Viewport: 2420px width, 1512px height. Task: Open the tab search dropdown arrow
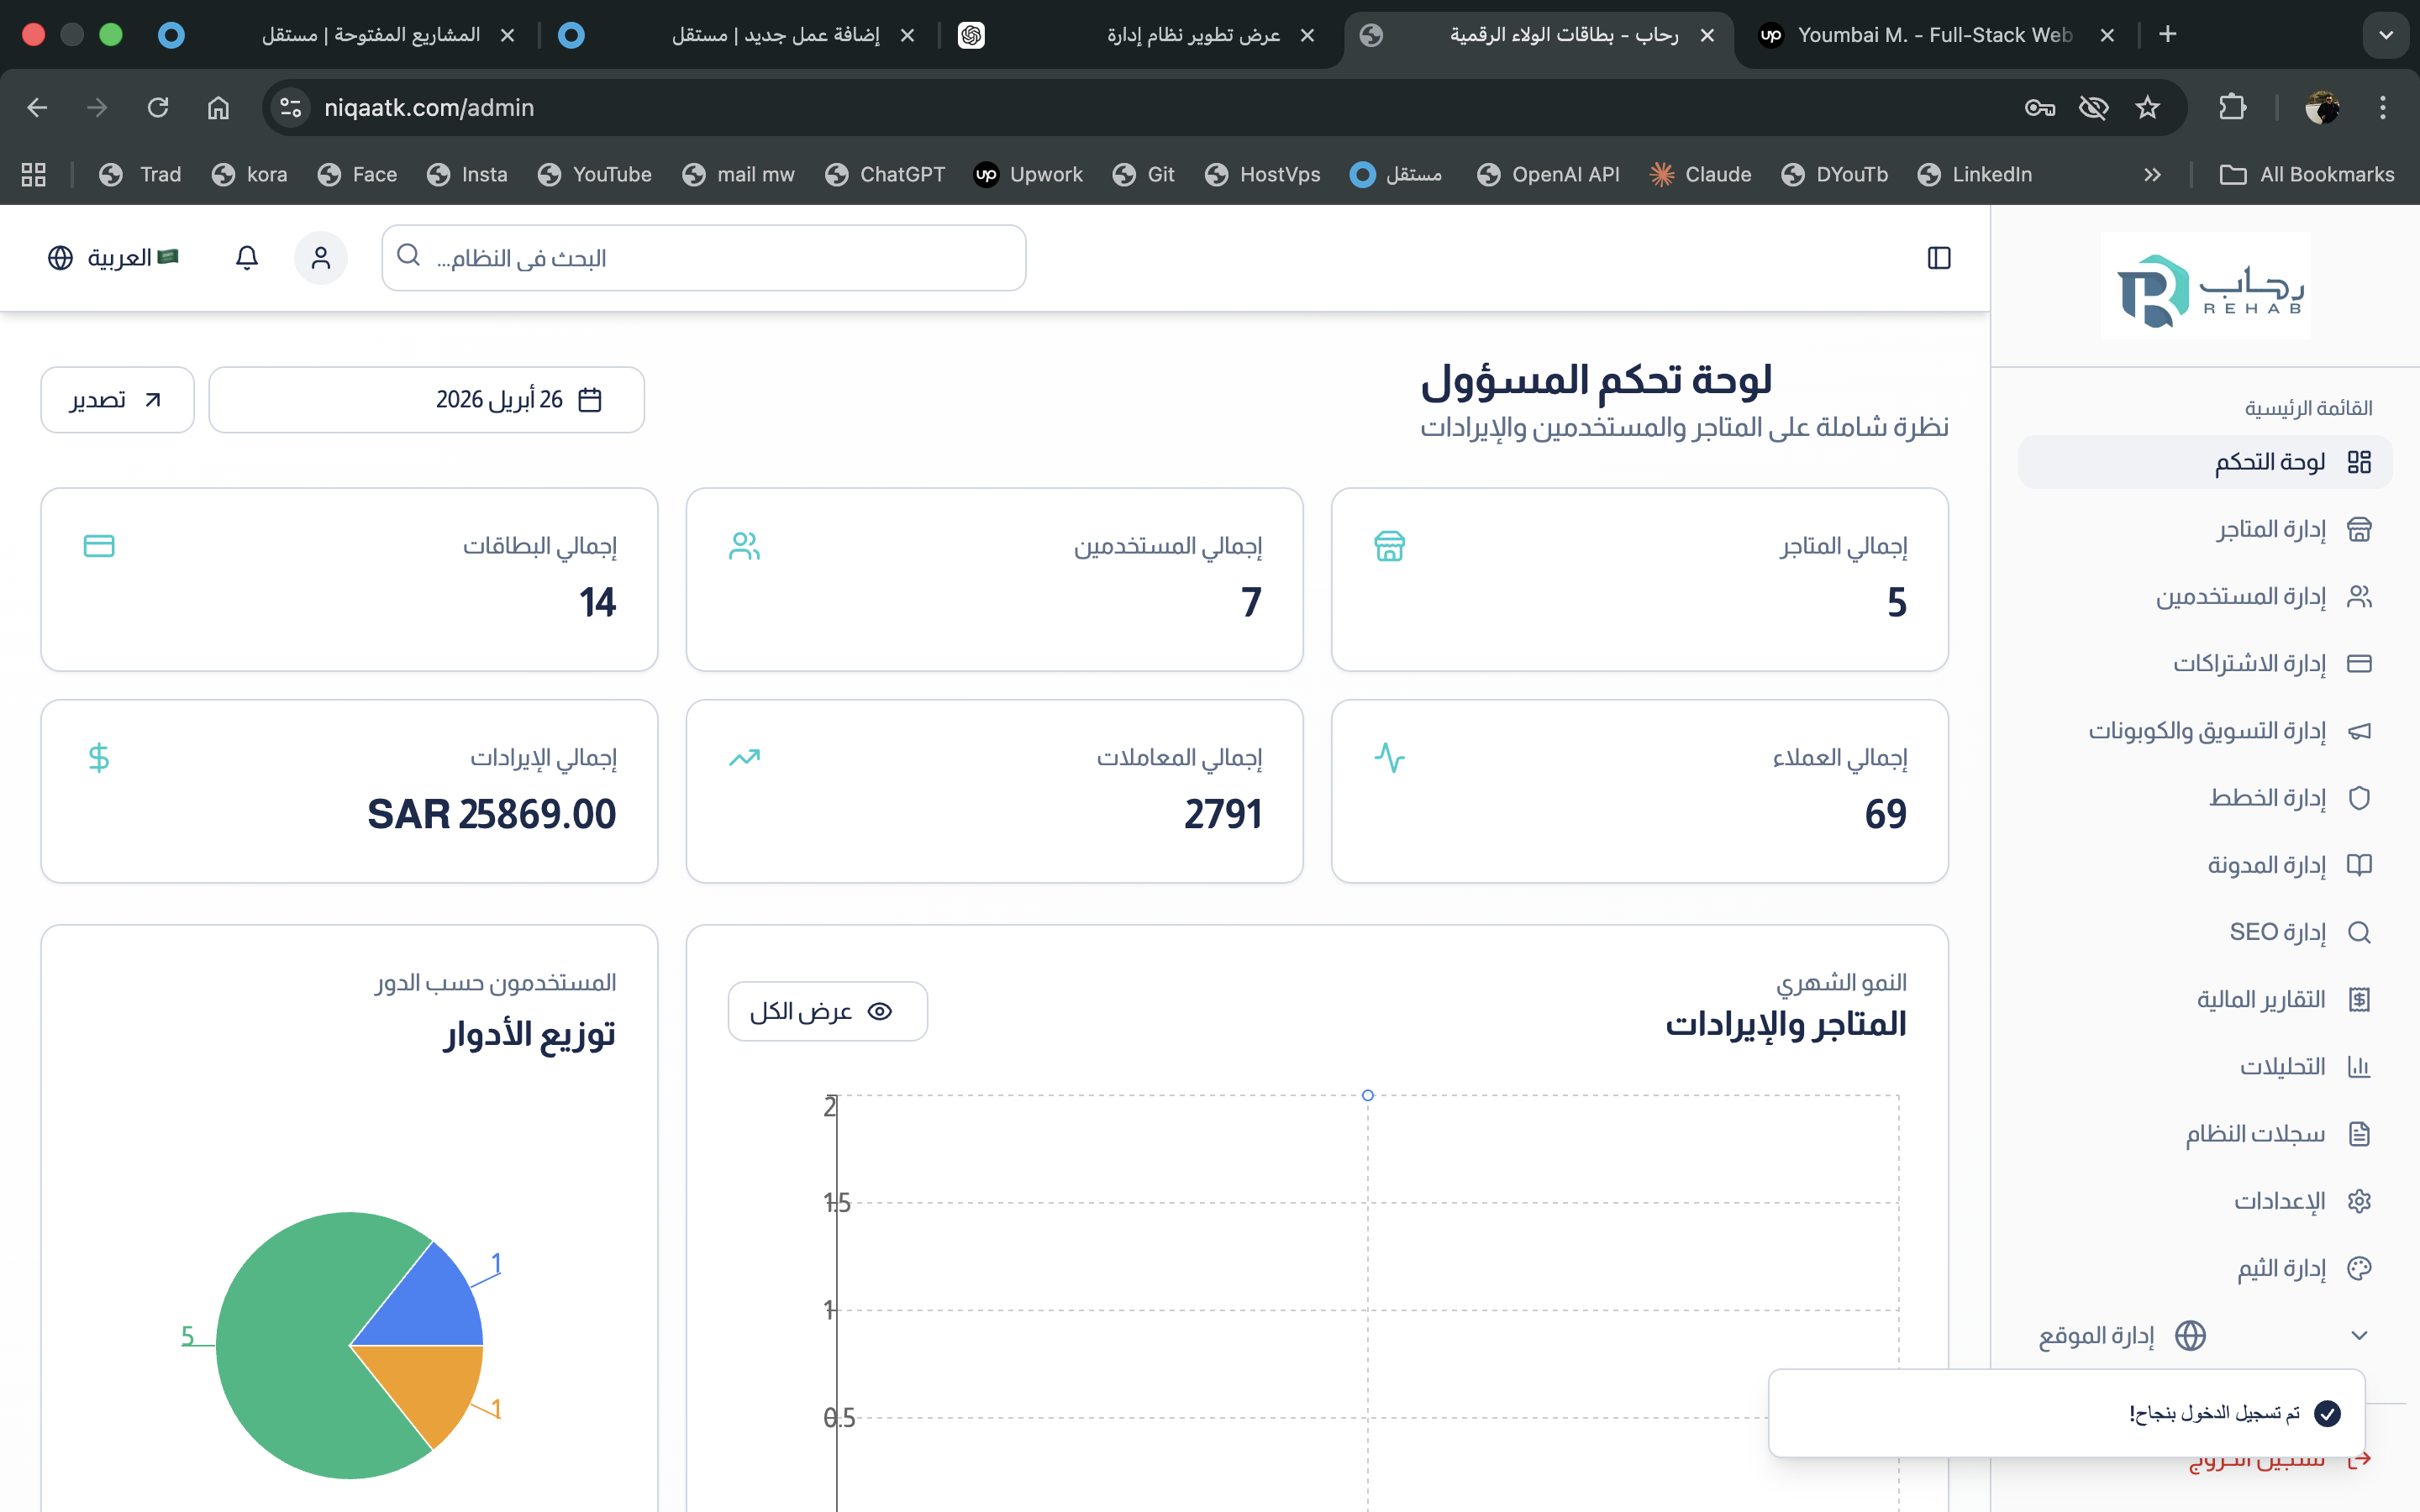(2386, 35)
